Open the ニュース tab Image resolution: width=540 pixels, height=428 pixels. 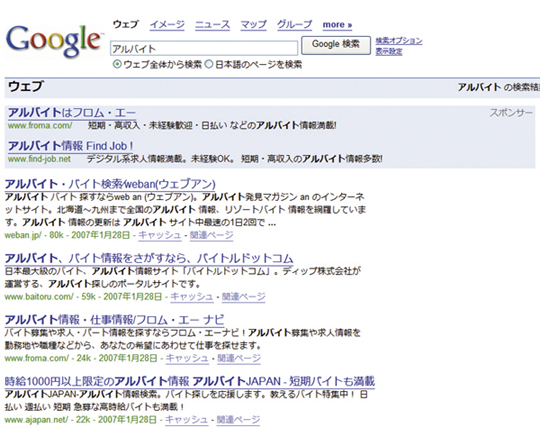pyautogui.click(x=212, y=25)
